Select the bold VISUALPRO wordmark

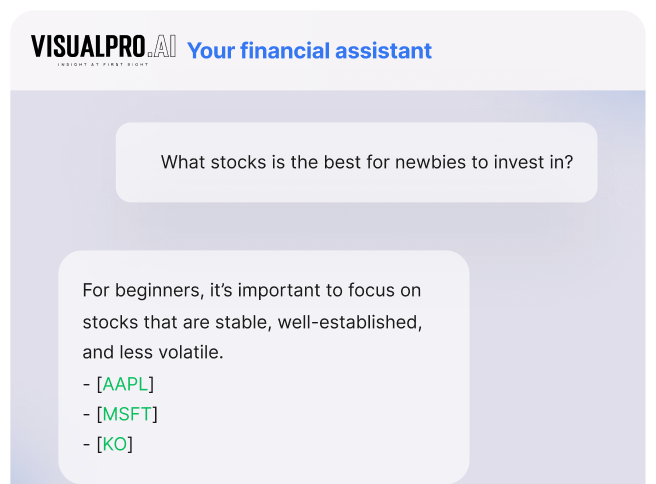[88, 46]
